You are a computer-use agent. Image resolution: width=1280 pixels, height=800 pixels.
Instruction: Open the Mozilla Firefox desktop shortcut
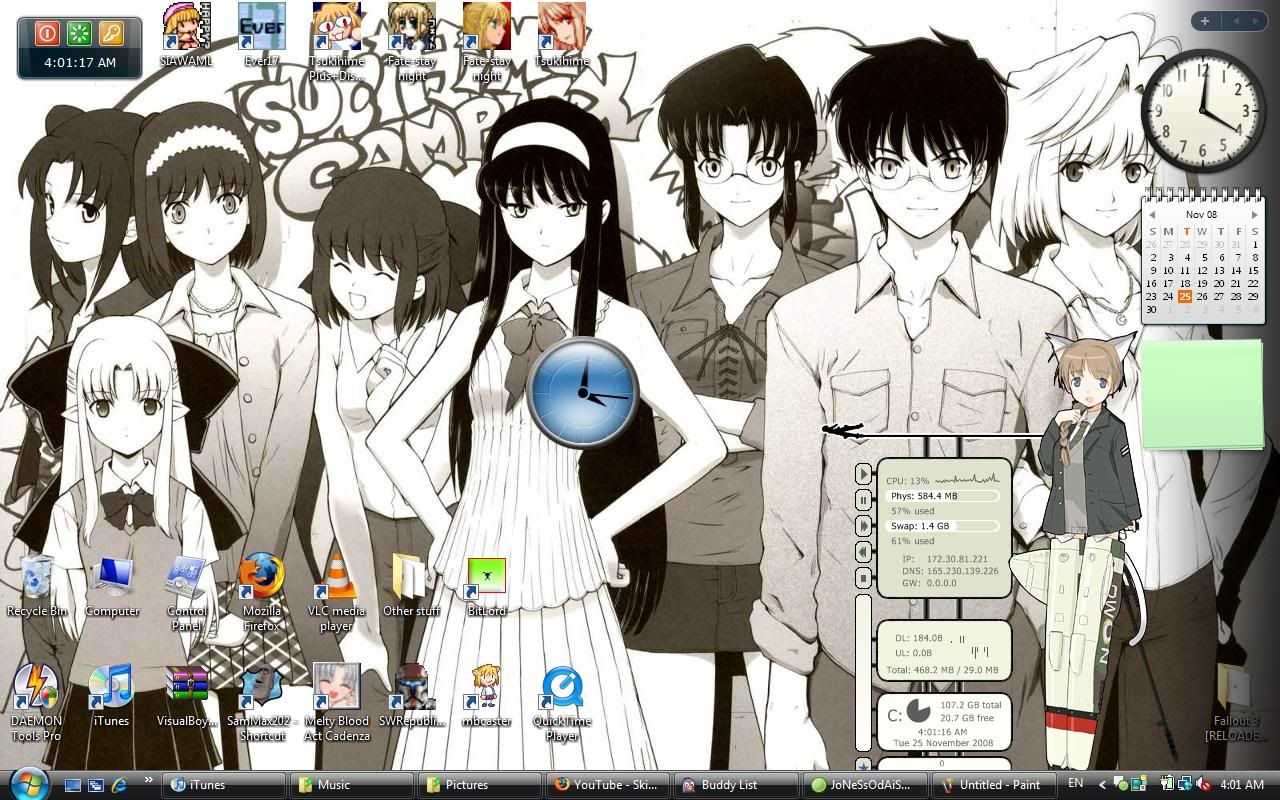pos(261,578)
